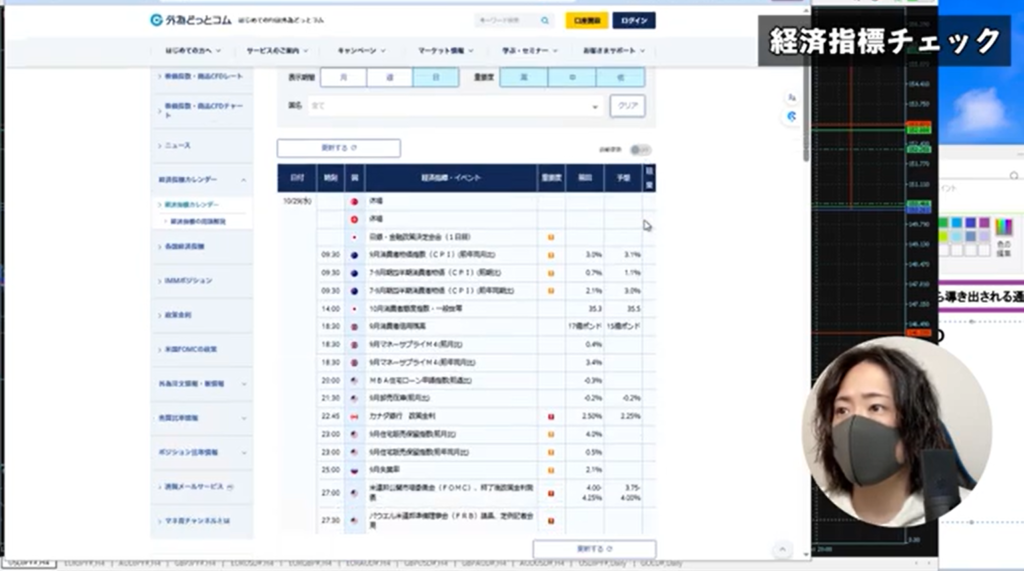The image size is (1024, 571).
Task: Click the translate icon at the page's right edge
Action: pos(791,97)
